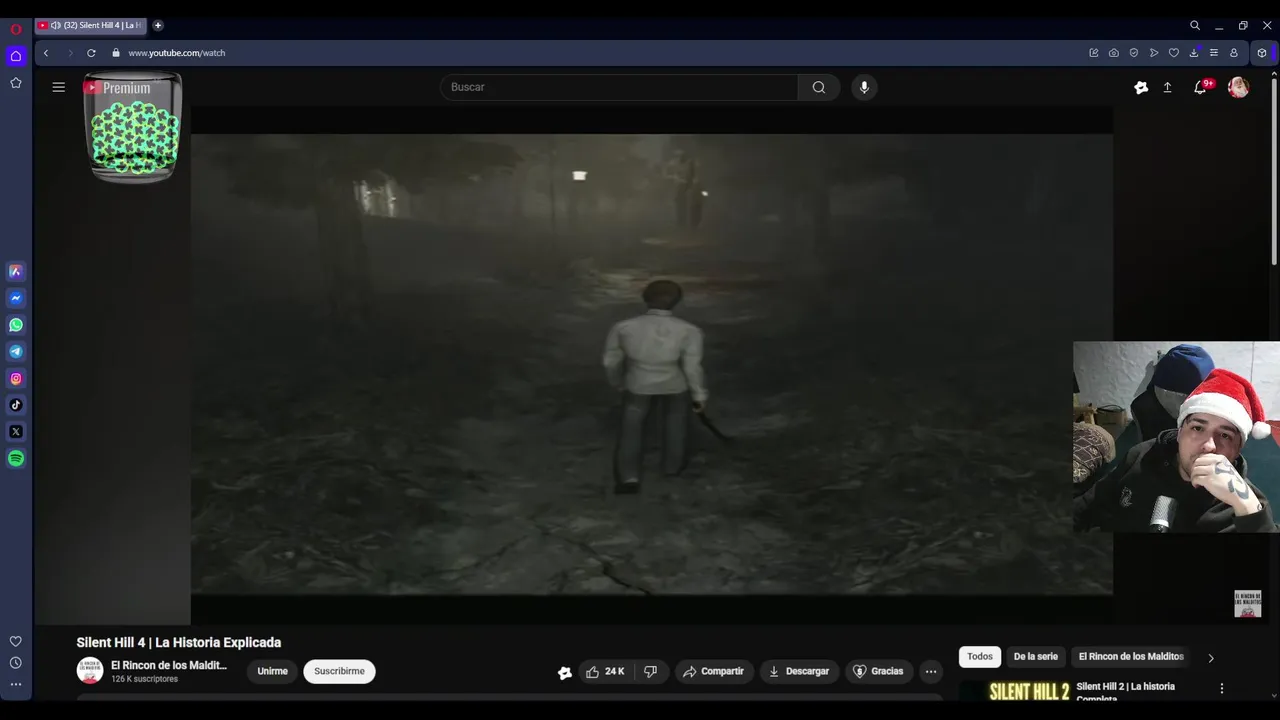Image resolution: width=1280 pixels, height=720 pixels.
Task: Search in open tabs magnifier
Action: click(1195, 26)
